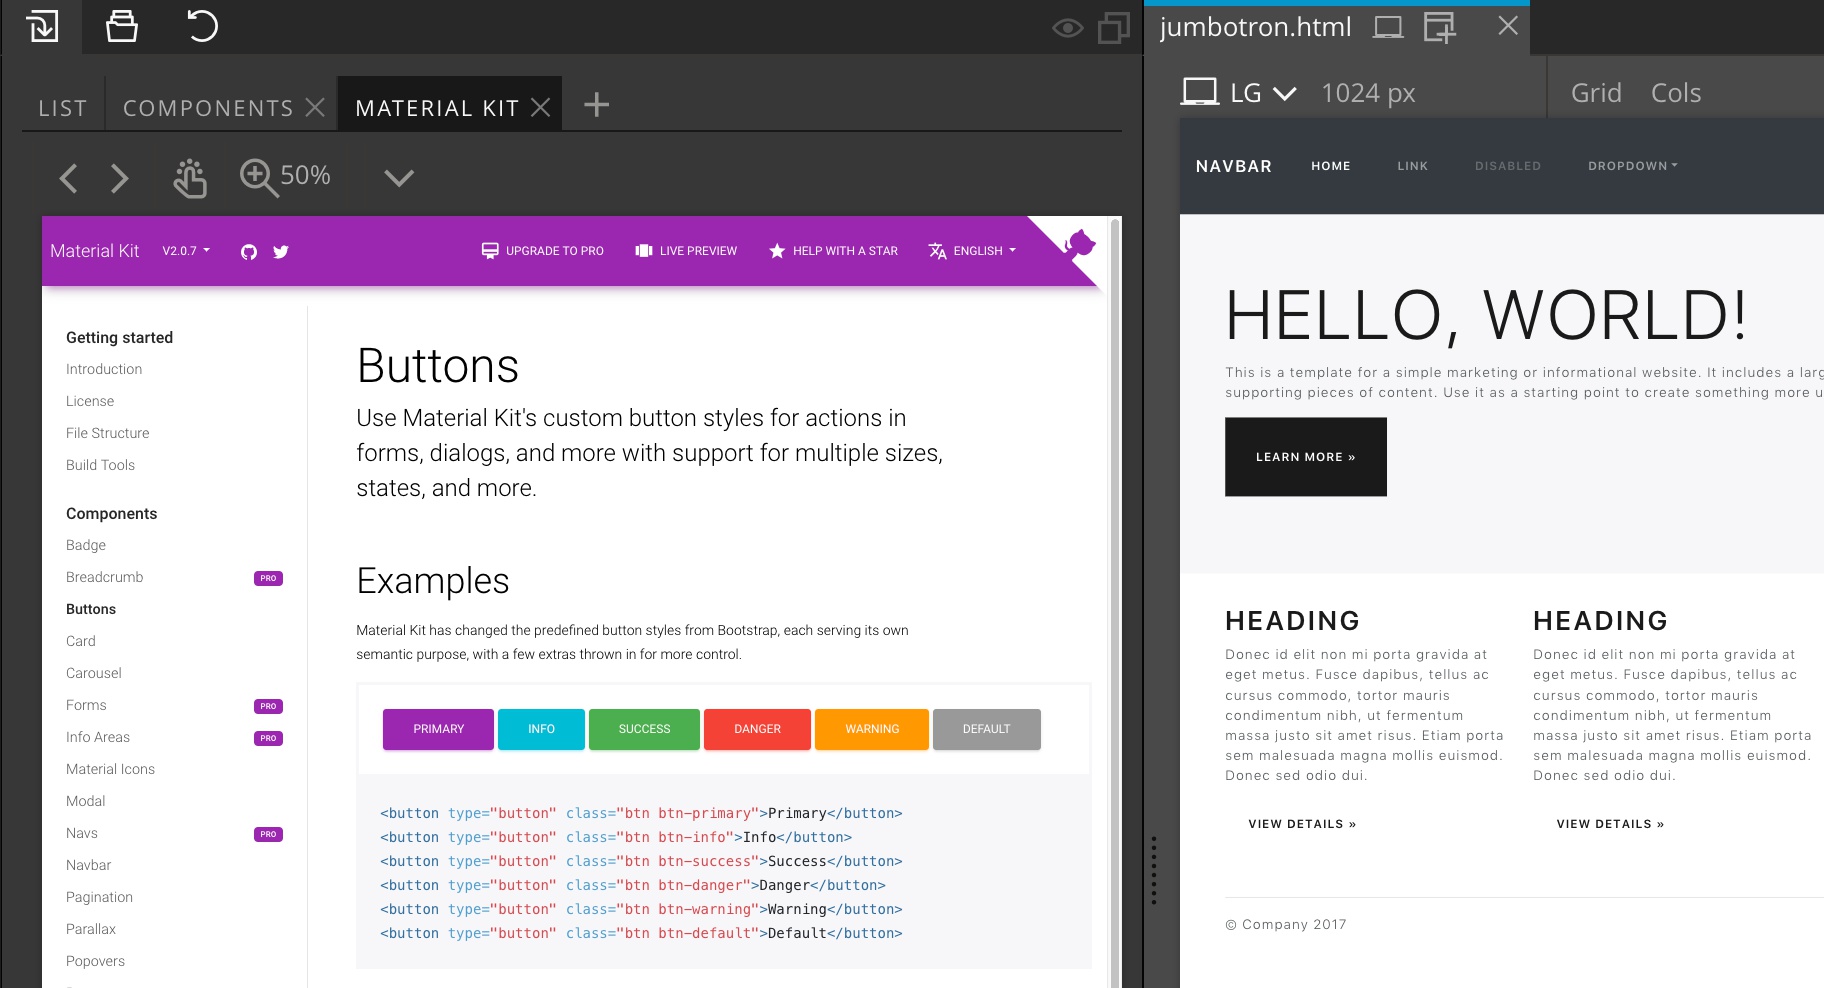Screen dimensions: 1824x988
Task: Open License in docs sidebar
Action: point(90,401)
